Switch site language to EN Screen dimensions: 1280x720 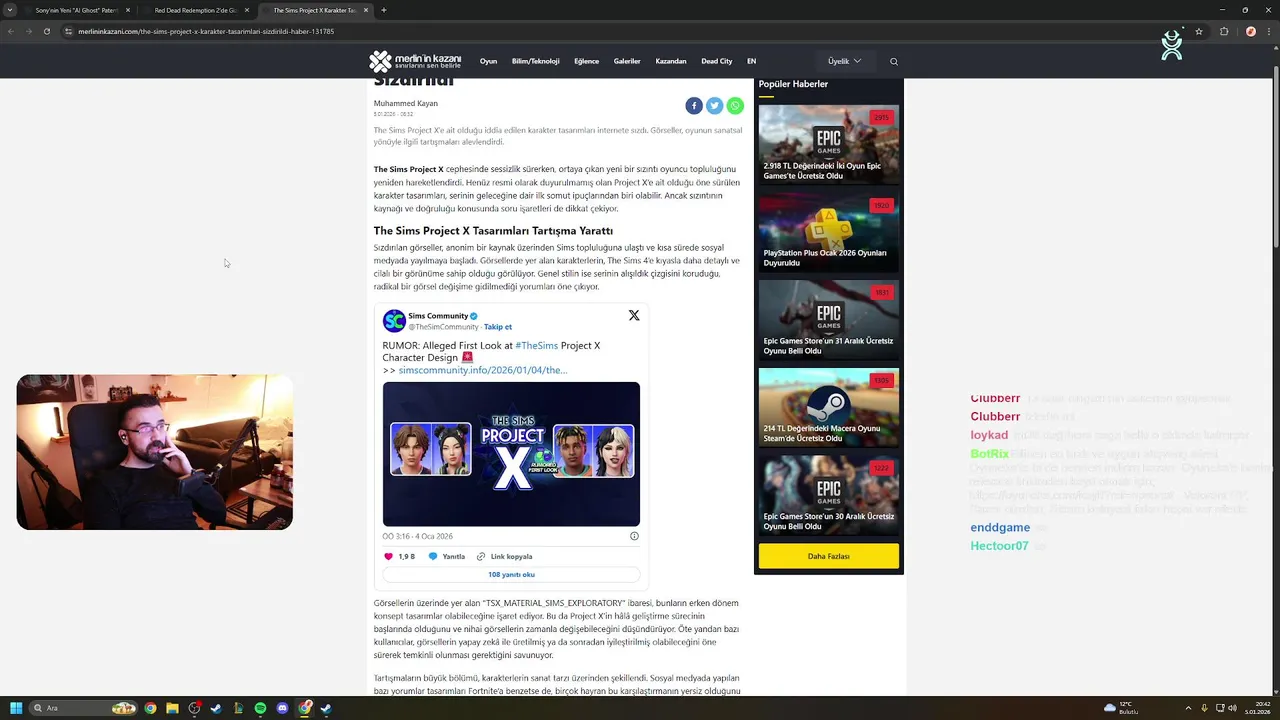751,61
